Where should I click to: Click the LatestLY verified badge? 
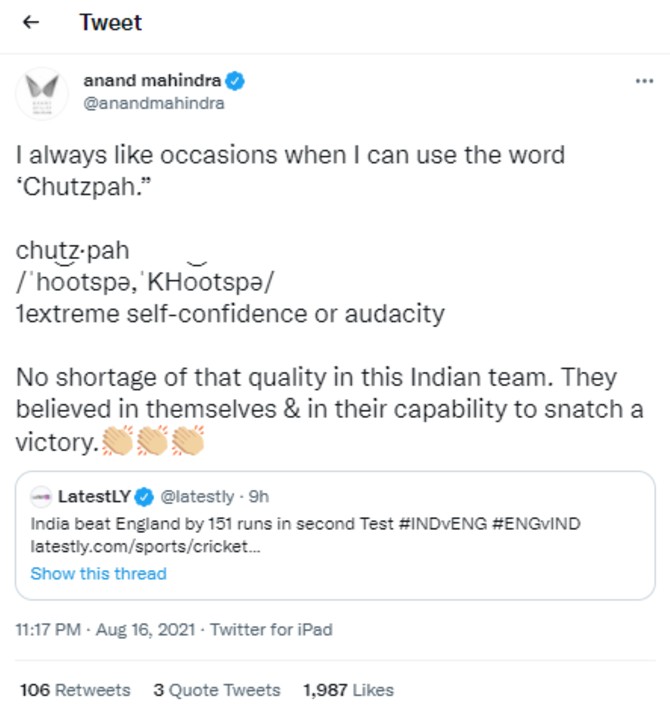(144, 496)
